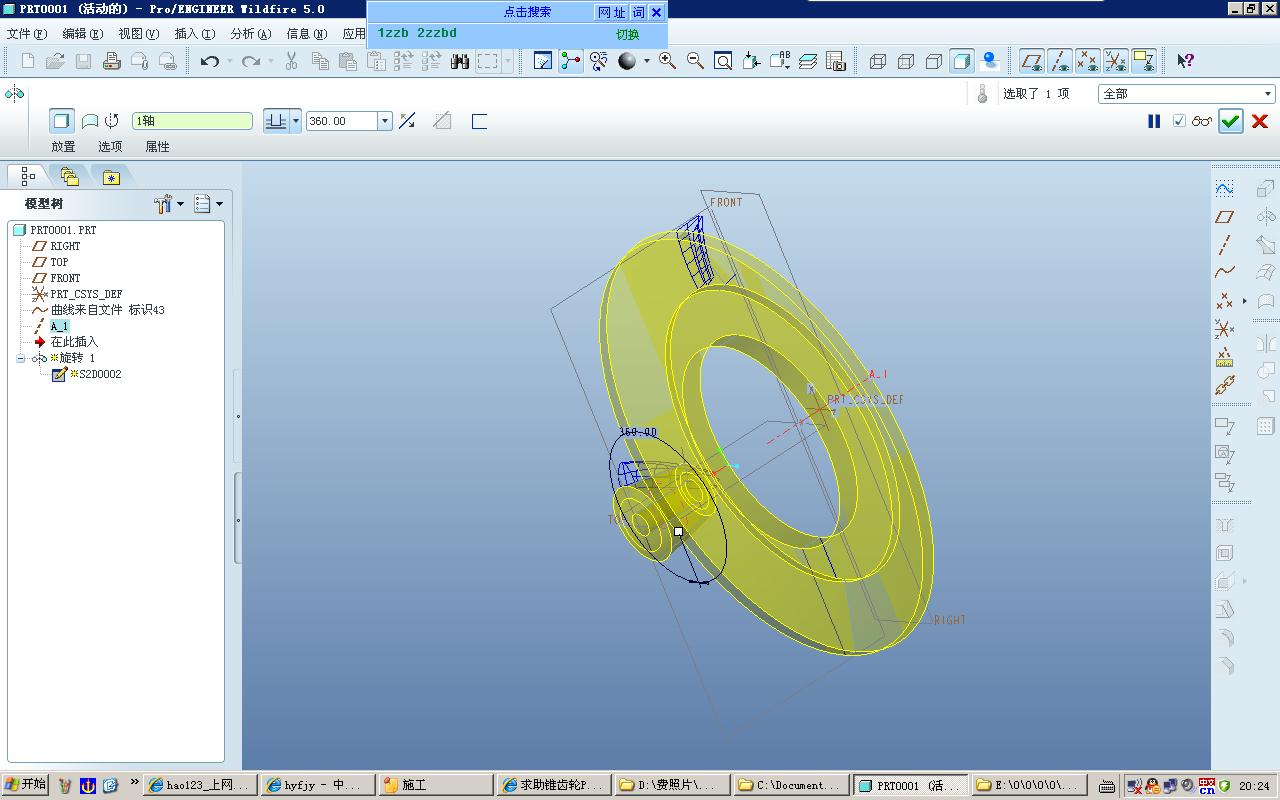This screenshot has width=1280, height=800.
Task: Select S2D0002 sketch in model tree
Action: click(x=100, y=374)
